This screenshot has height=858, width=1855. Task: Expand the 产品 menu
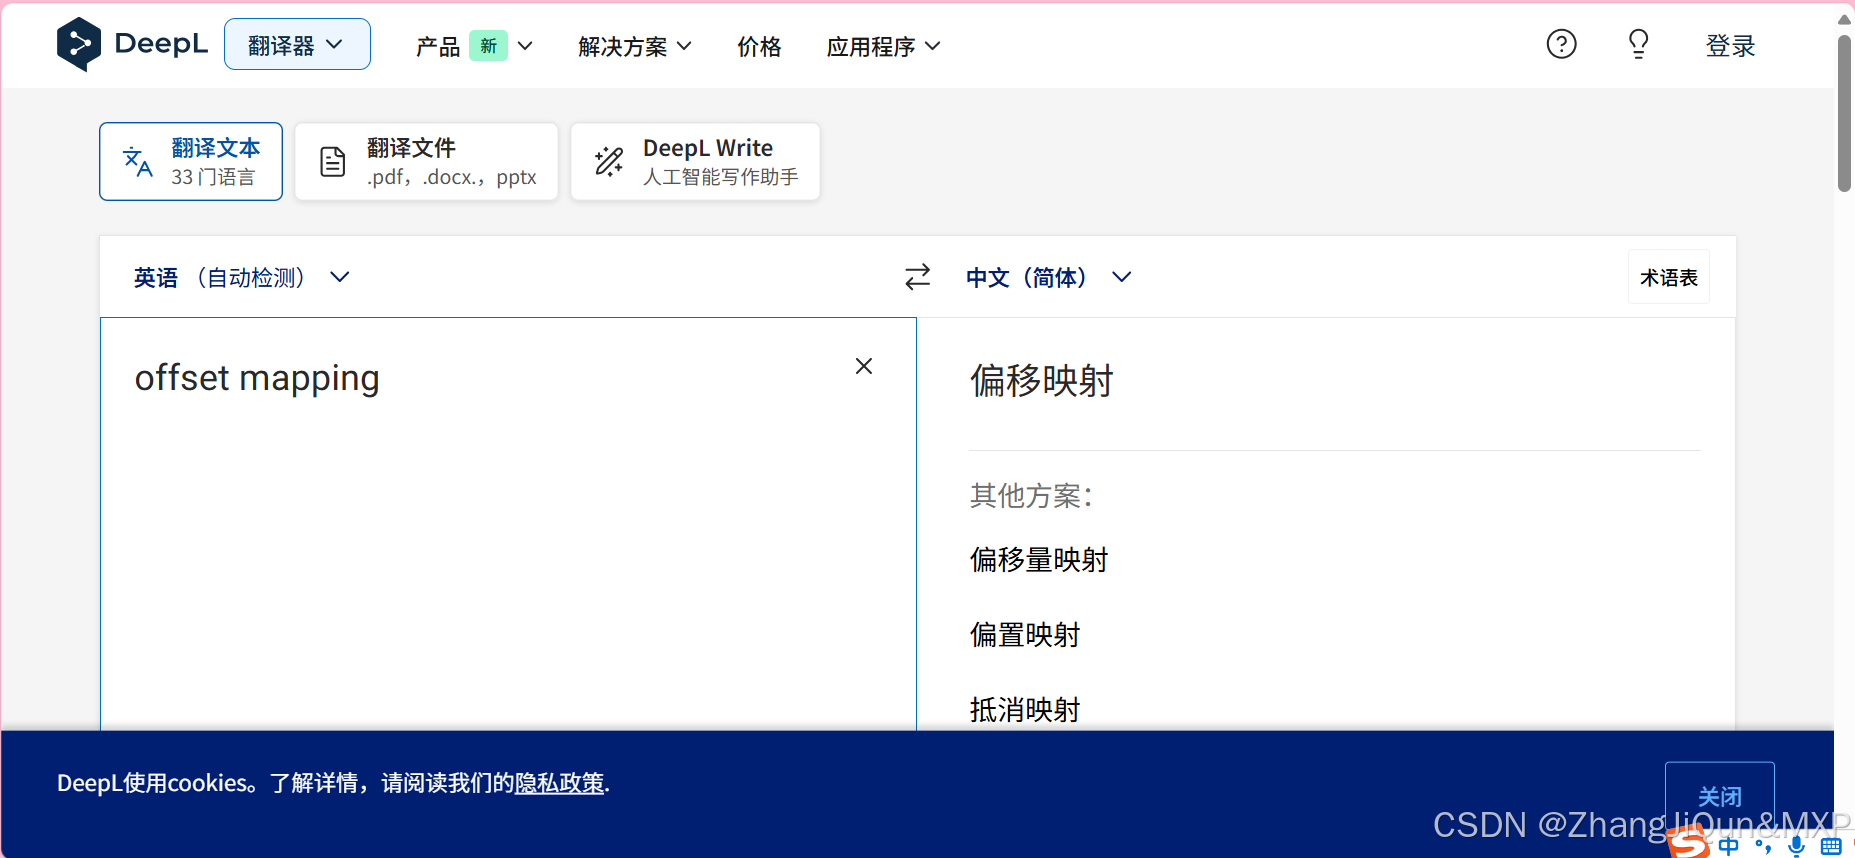[x=474, y=46]
